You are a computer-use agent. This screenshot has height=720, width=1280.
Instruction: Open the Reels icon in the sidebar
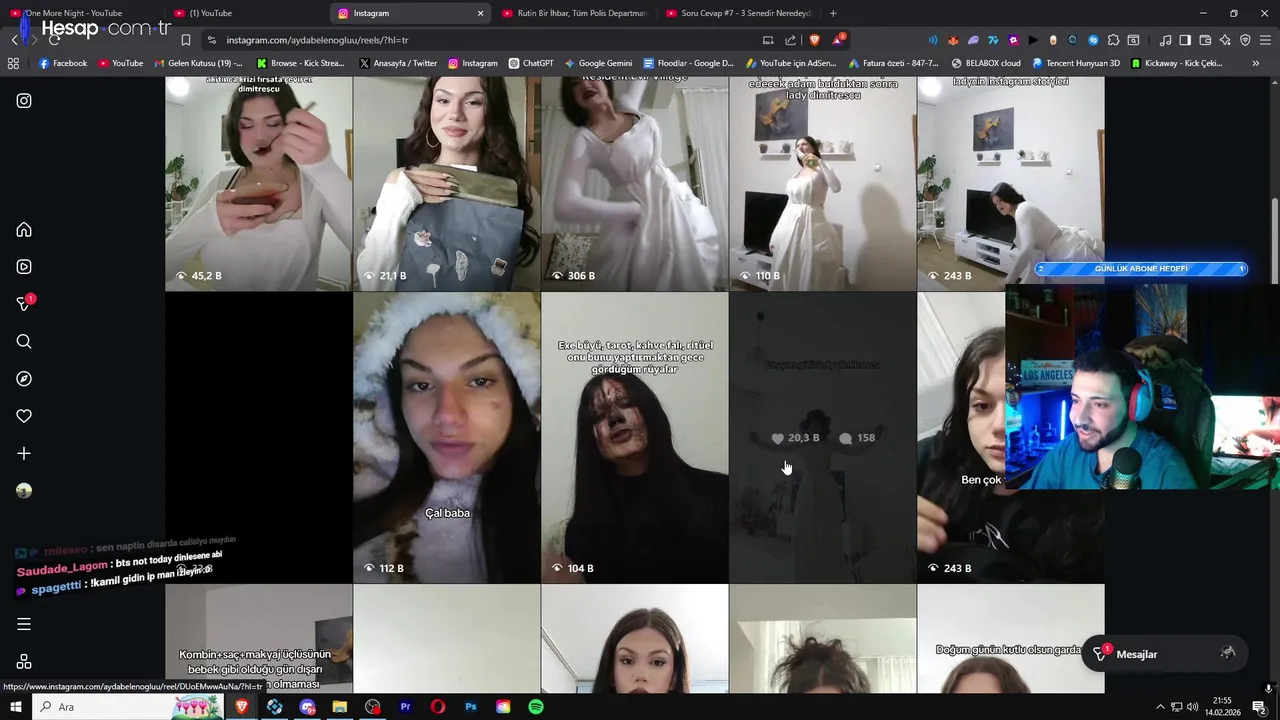point(24,267)
